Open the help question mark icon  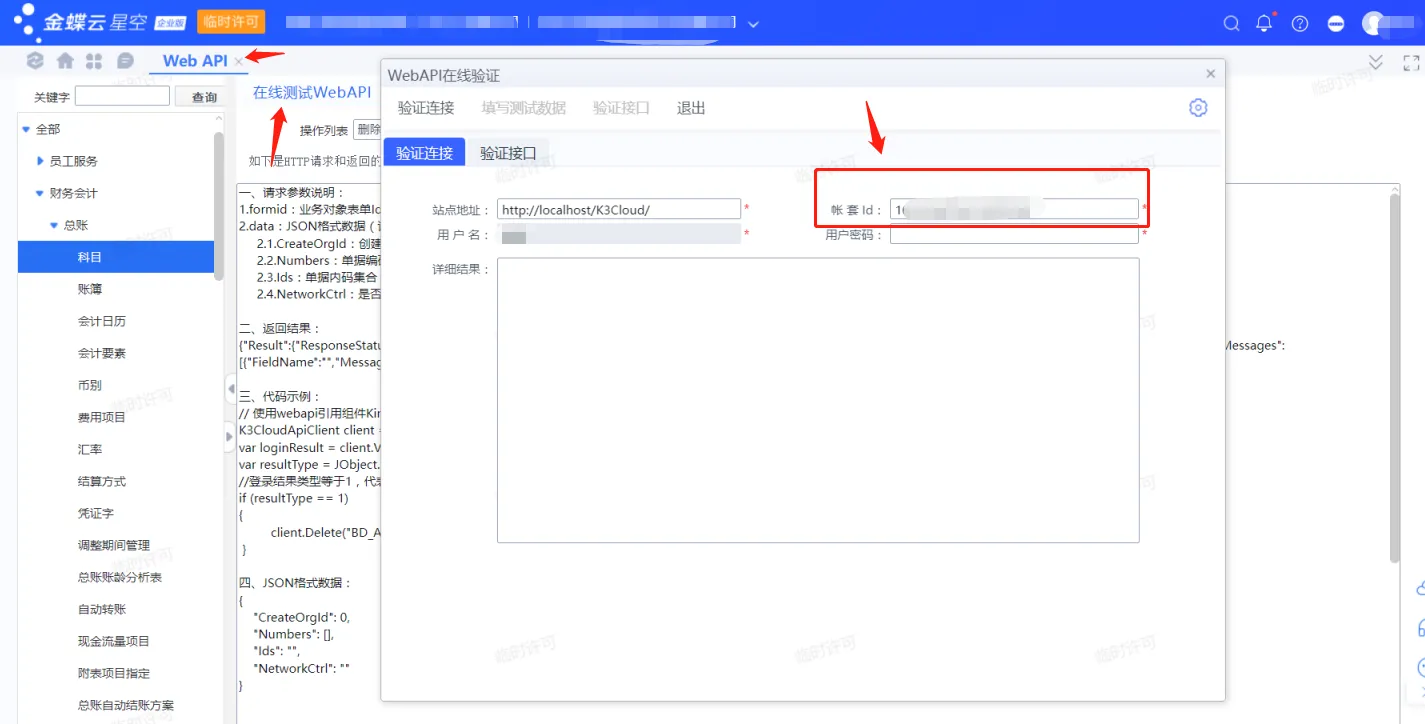pyautogui.click(x=1300, y=23)
